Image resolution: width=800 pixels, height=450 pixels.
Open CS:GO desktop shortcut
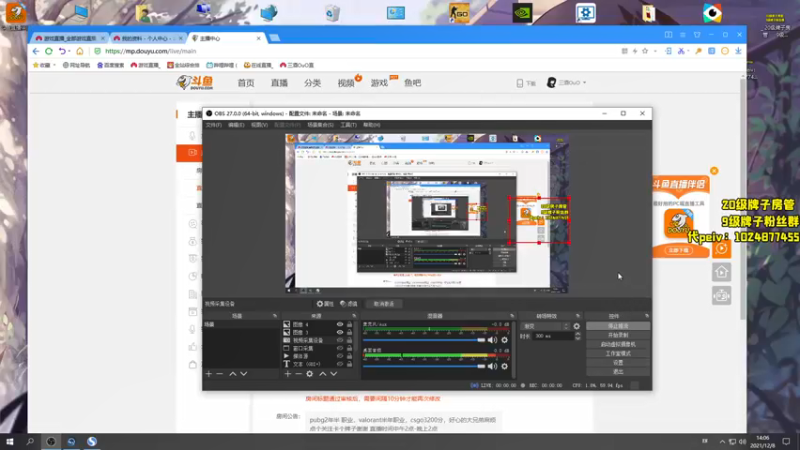click(459, 13)
